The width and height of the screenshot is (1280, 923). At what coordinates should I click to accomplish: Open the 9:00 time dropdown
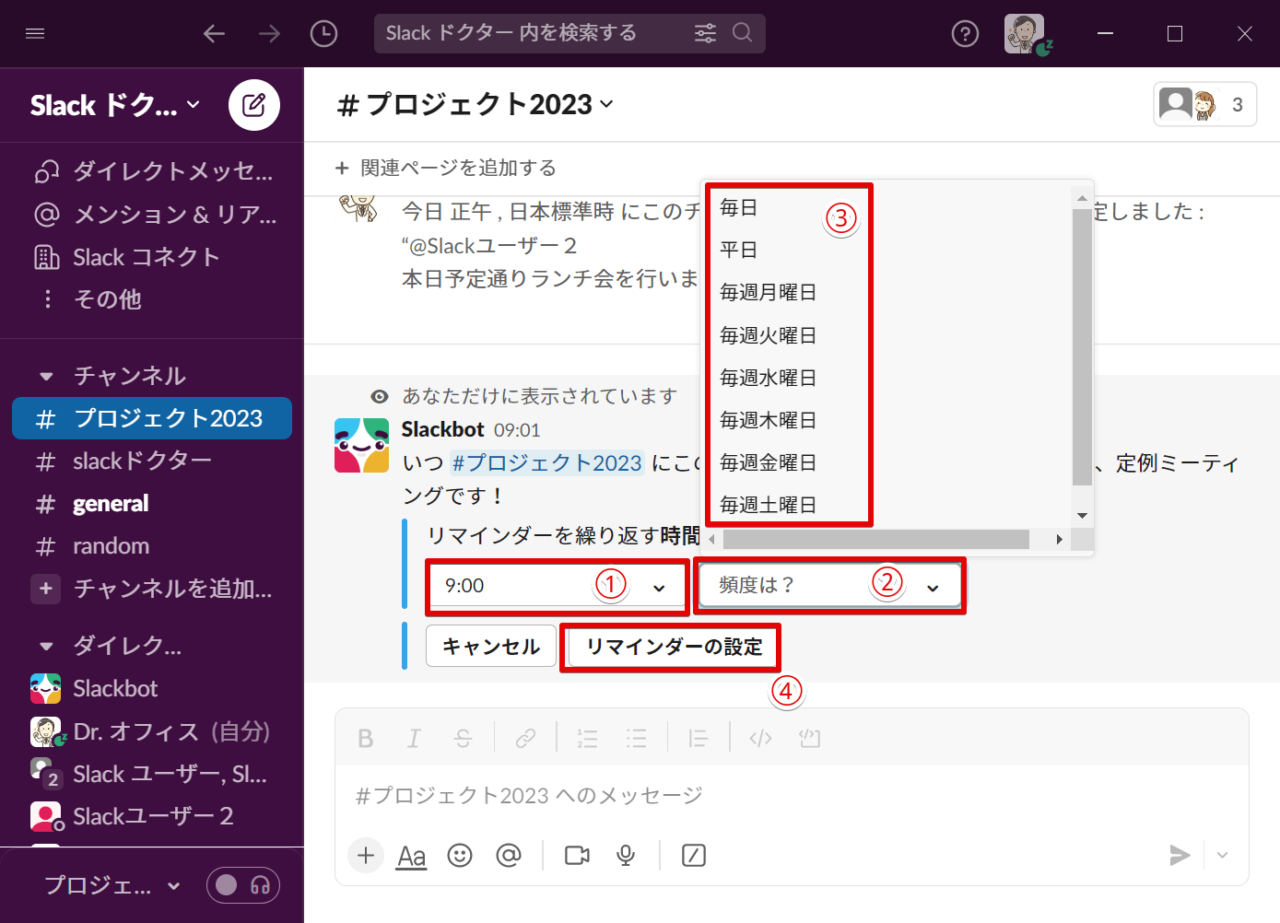[x=556, y=587]
